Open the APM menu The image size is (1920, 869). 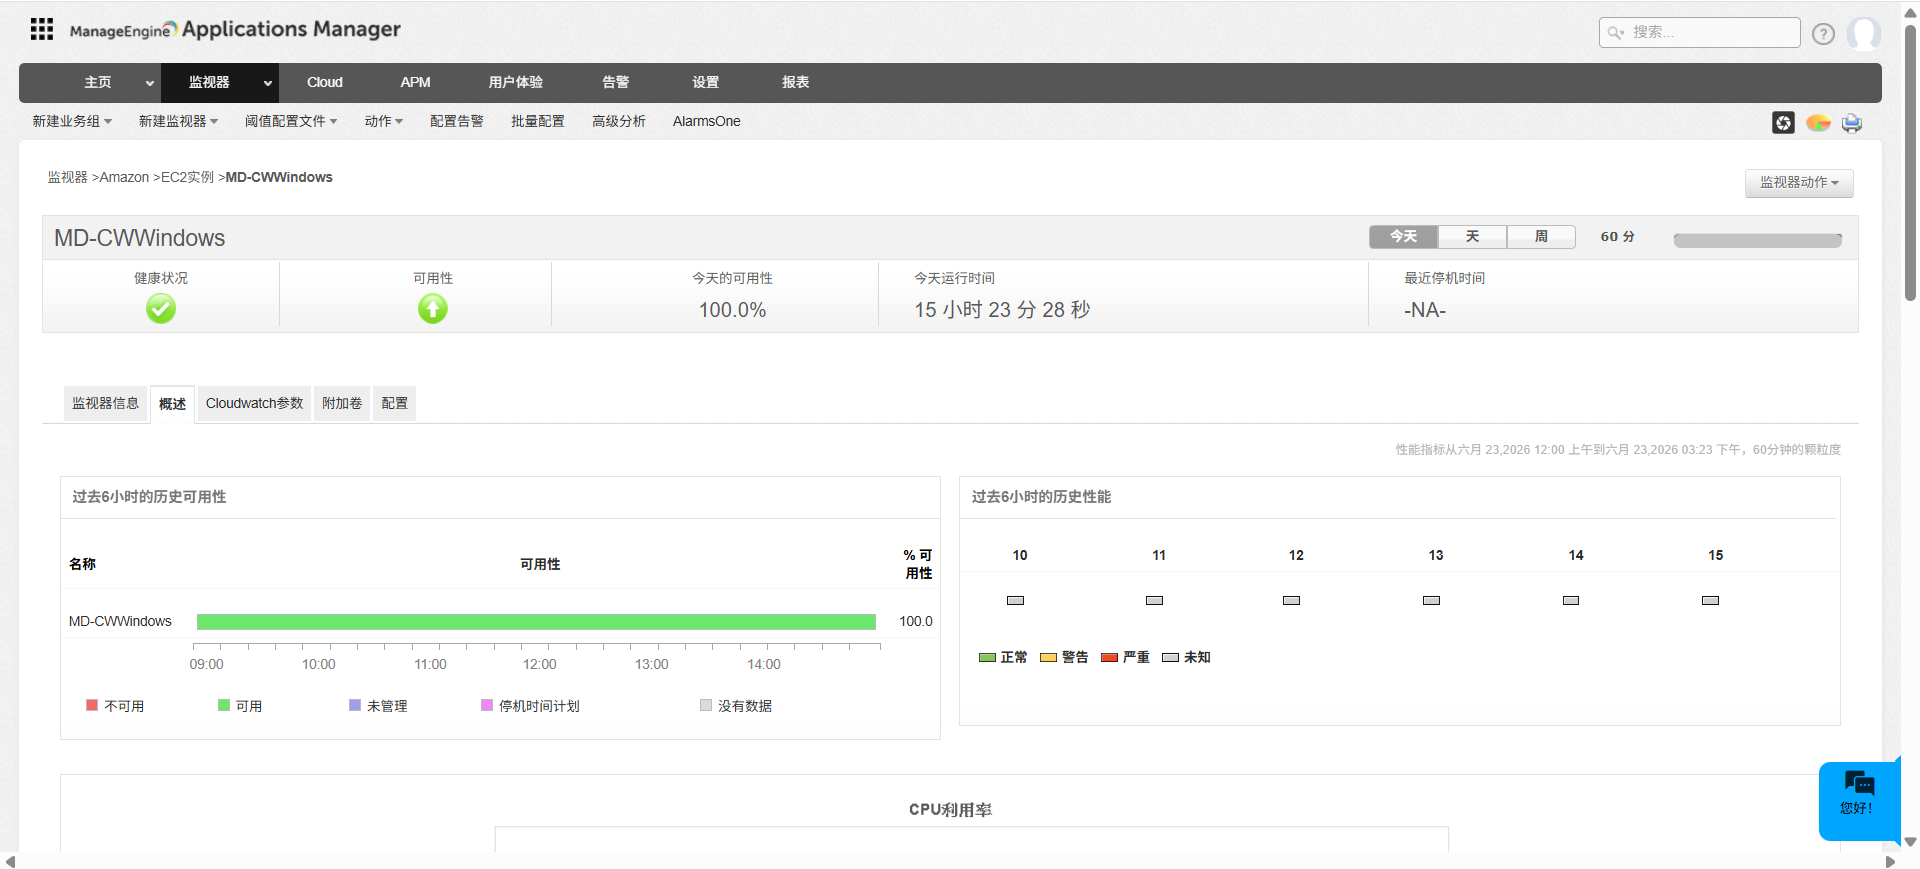(415, 82)
